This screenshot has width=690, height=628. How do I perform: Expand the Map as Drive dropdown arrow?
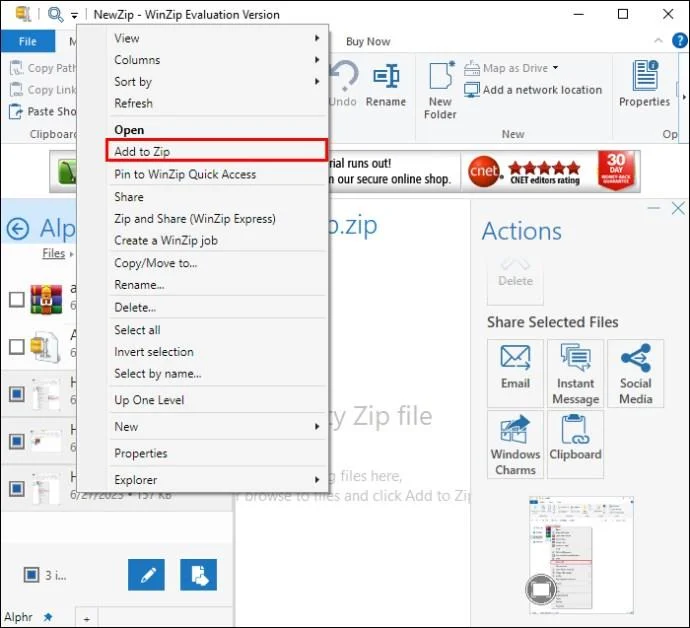555,67
